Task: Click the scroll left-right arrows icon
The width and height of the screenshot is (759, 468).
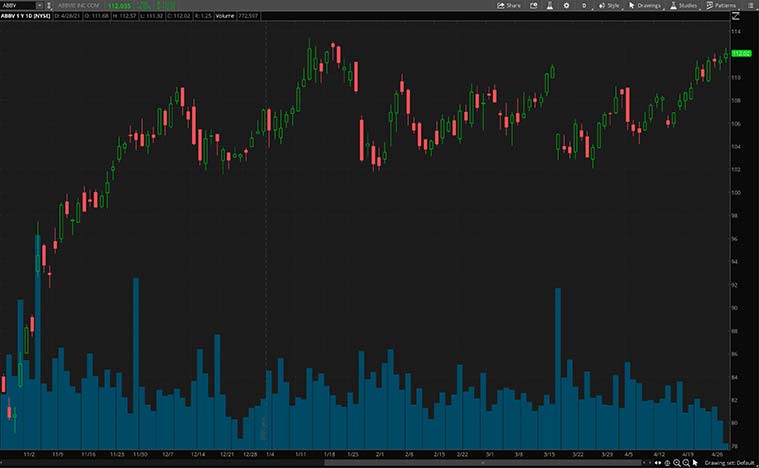Action: click(658, 463)
